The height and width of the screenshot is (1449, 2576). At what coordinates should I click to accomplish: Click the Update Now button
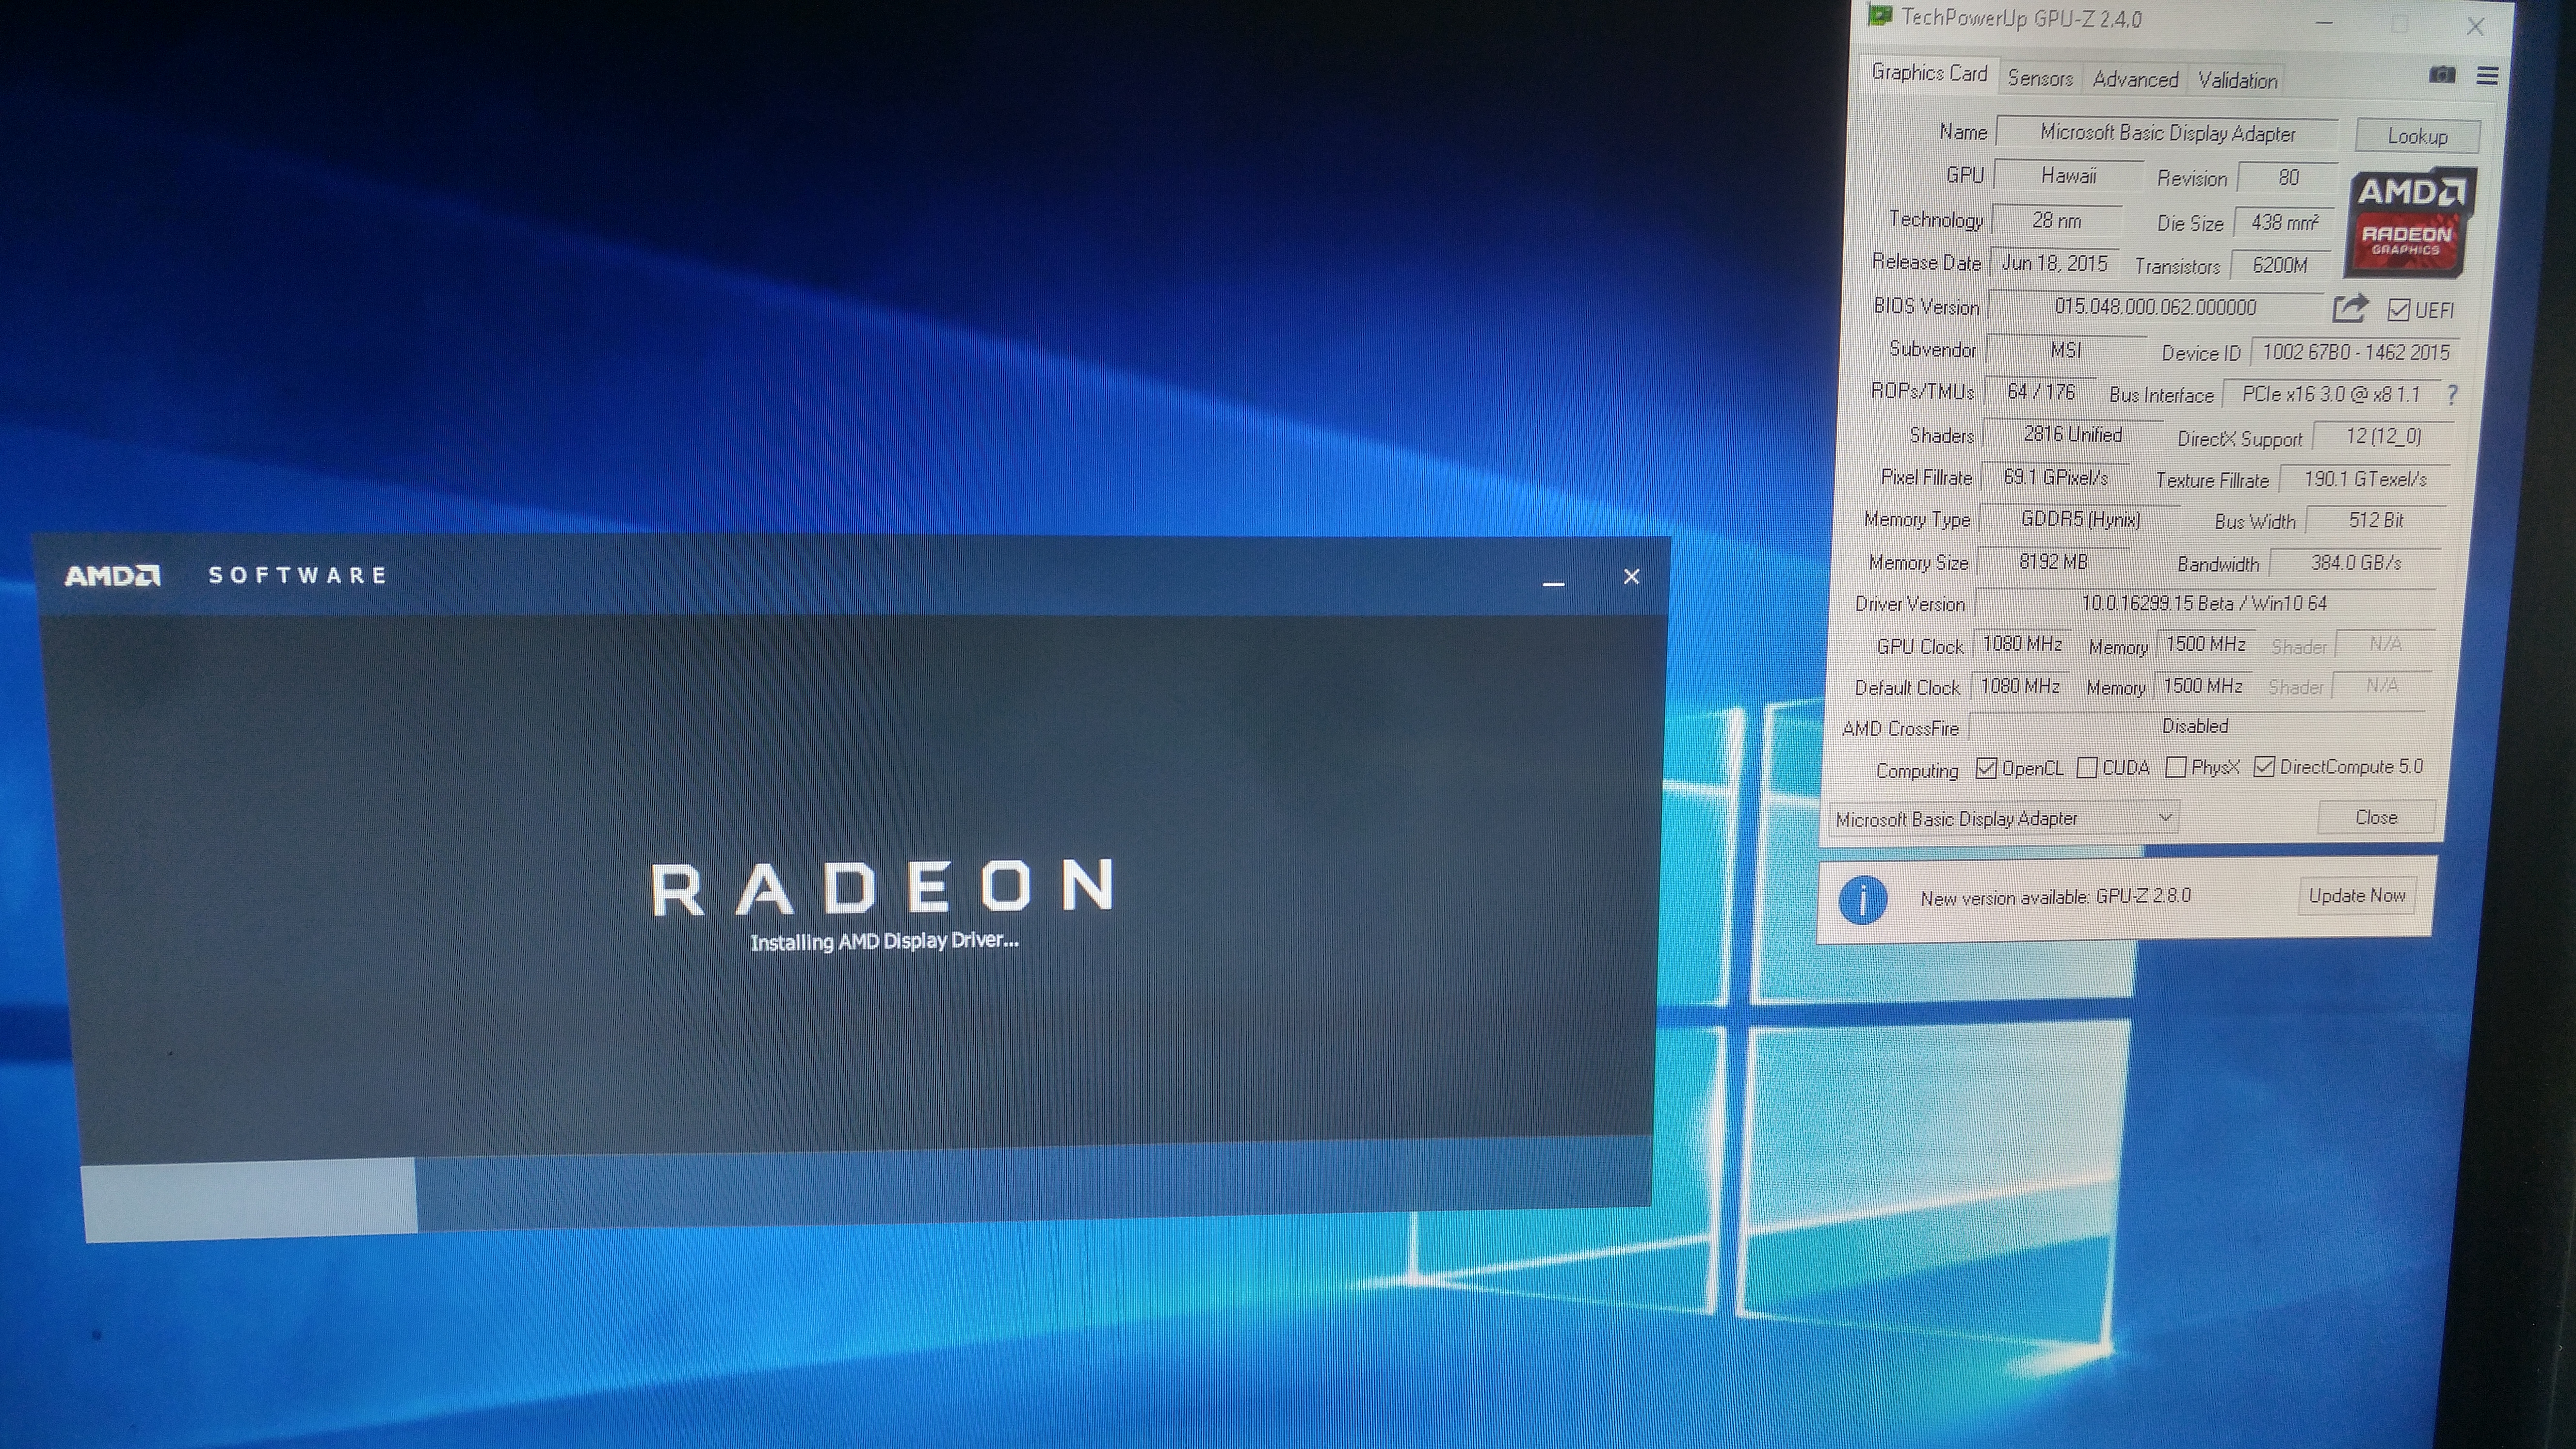point(2357,895)
